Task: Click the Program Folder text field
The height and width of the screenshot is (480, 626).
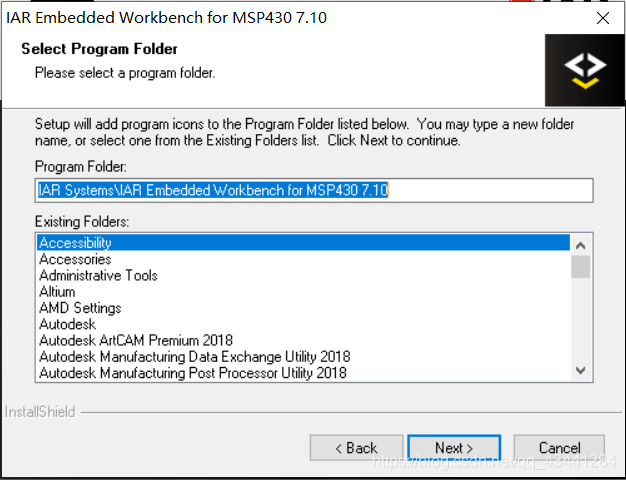Action: click(314, 190)
